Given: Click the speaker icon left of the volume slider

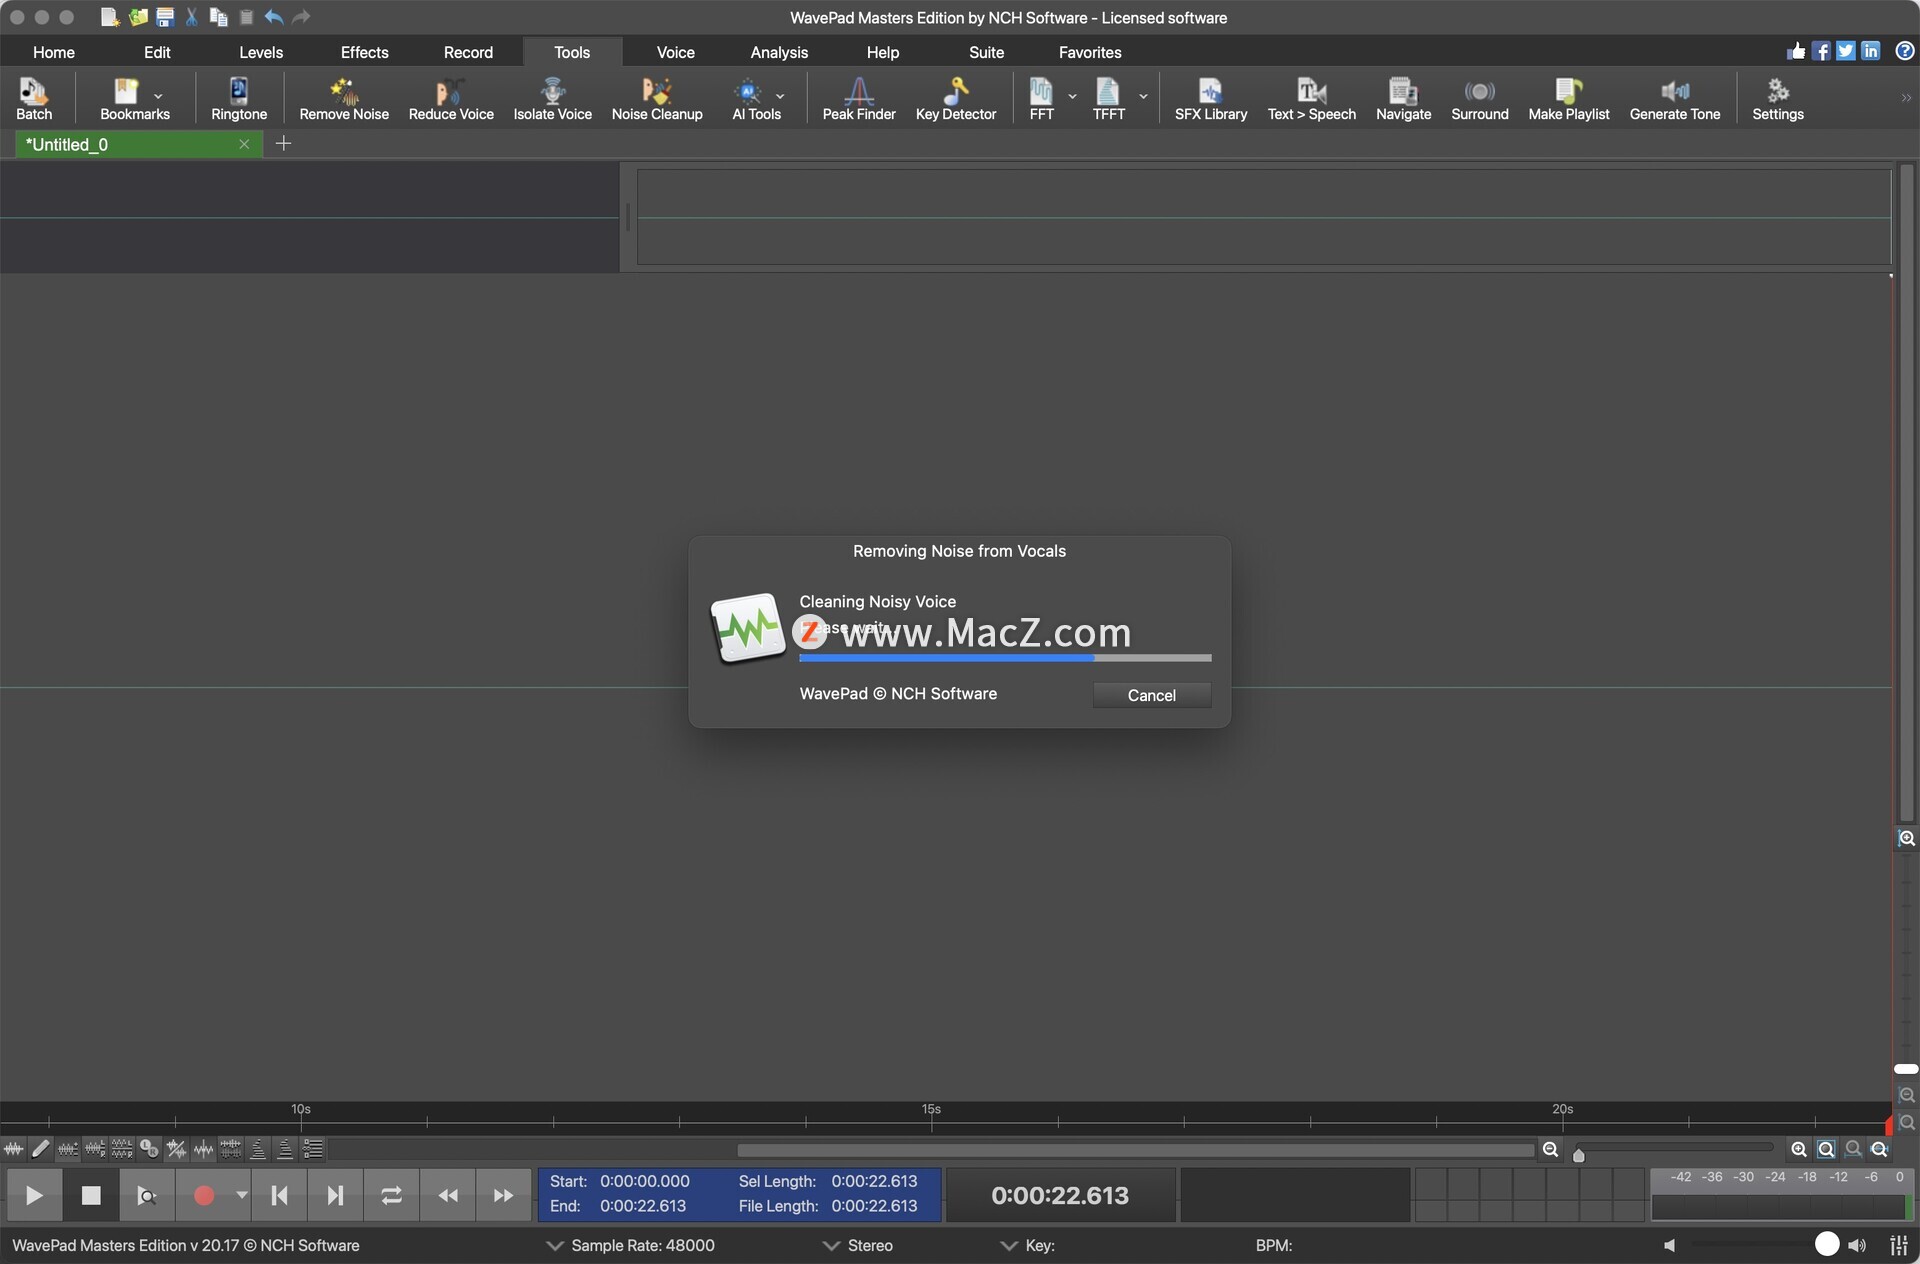Looking at the screenshot, I should click(1669, 1245).
